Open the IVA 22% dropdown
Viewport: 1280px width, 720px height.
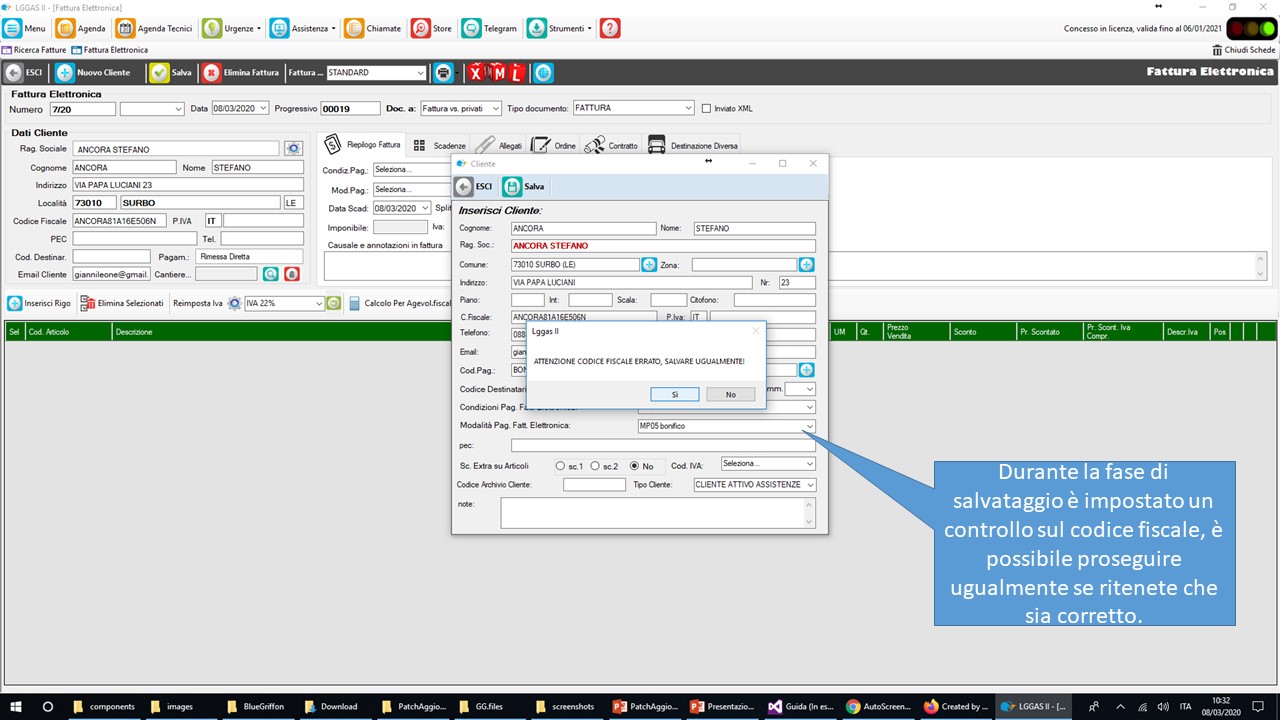pos(319,303)
